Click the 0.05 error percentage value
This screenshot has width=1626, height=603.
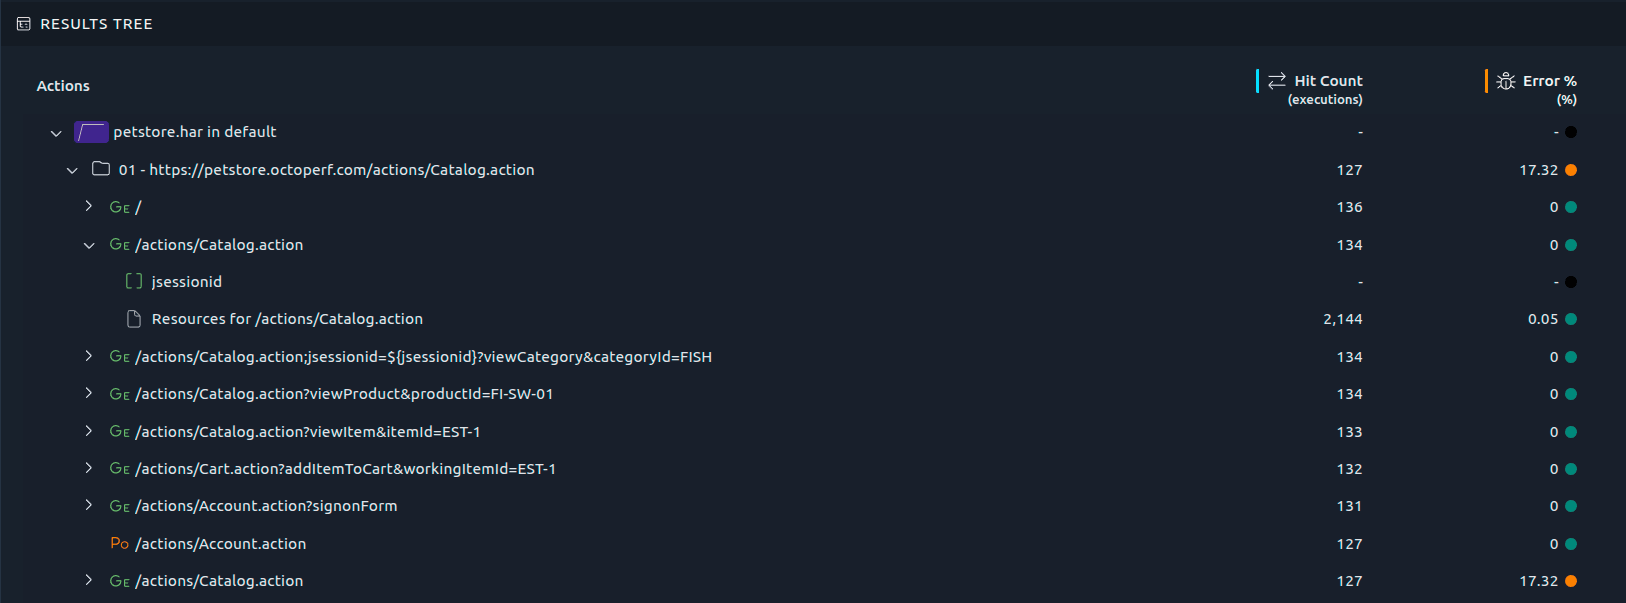coord(1543,319)
